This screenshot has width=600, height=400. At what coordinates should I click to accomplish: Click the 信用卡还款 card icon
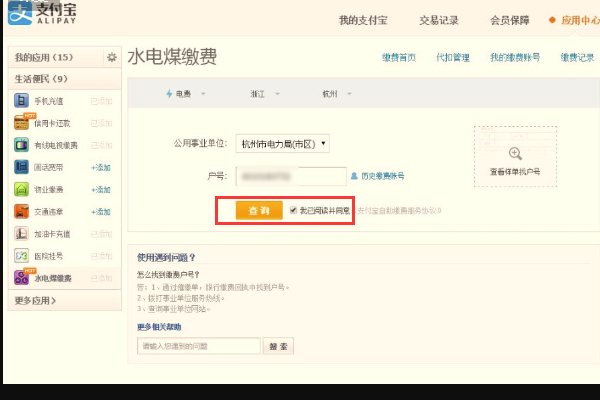(x=21, y=122)
